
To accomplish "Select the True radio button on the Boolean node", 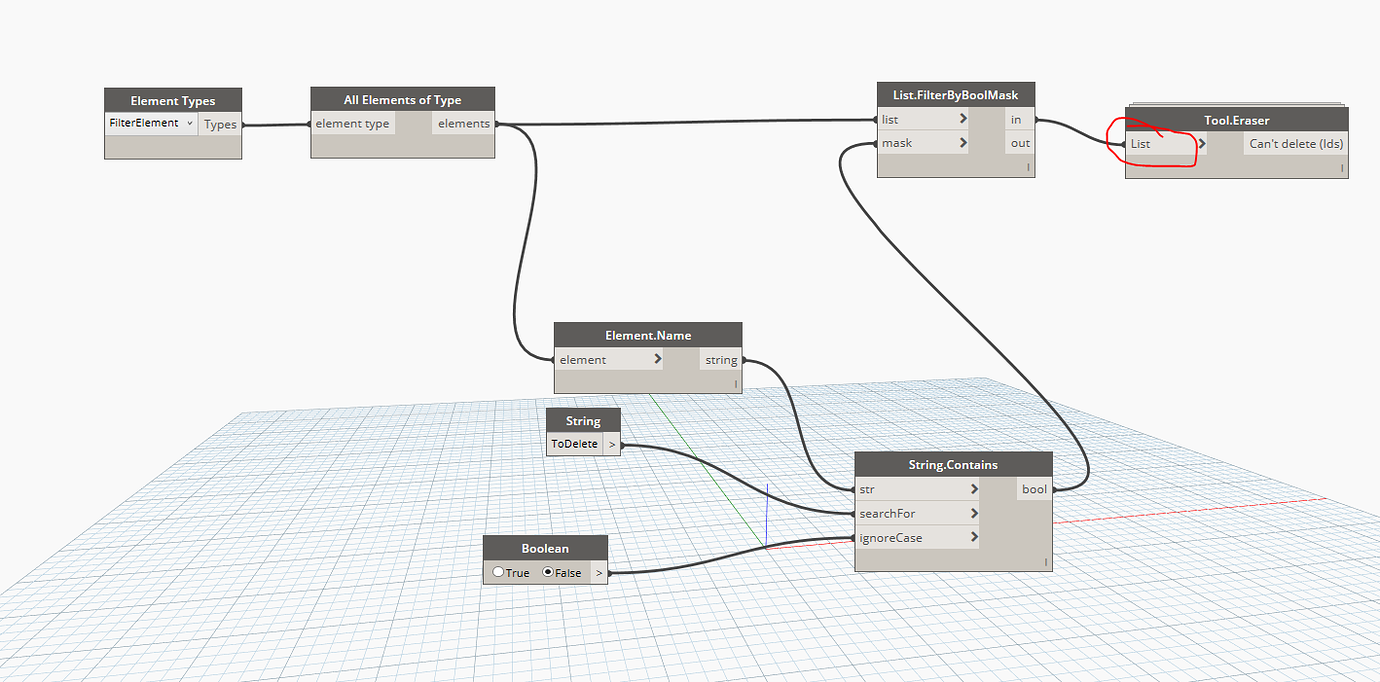I will coord(498,571).
